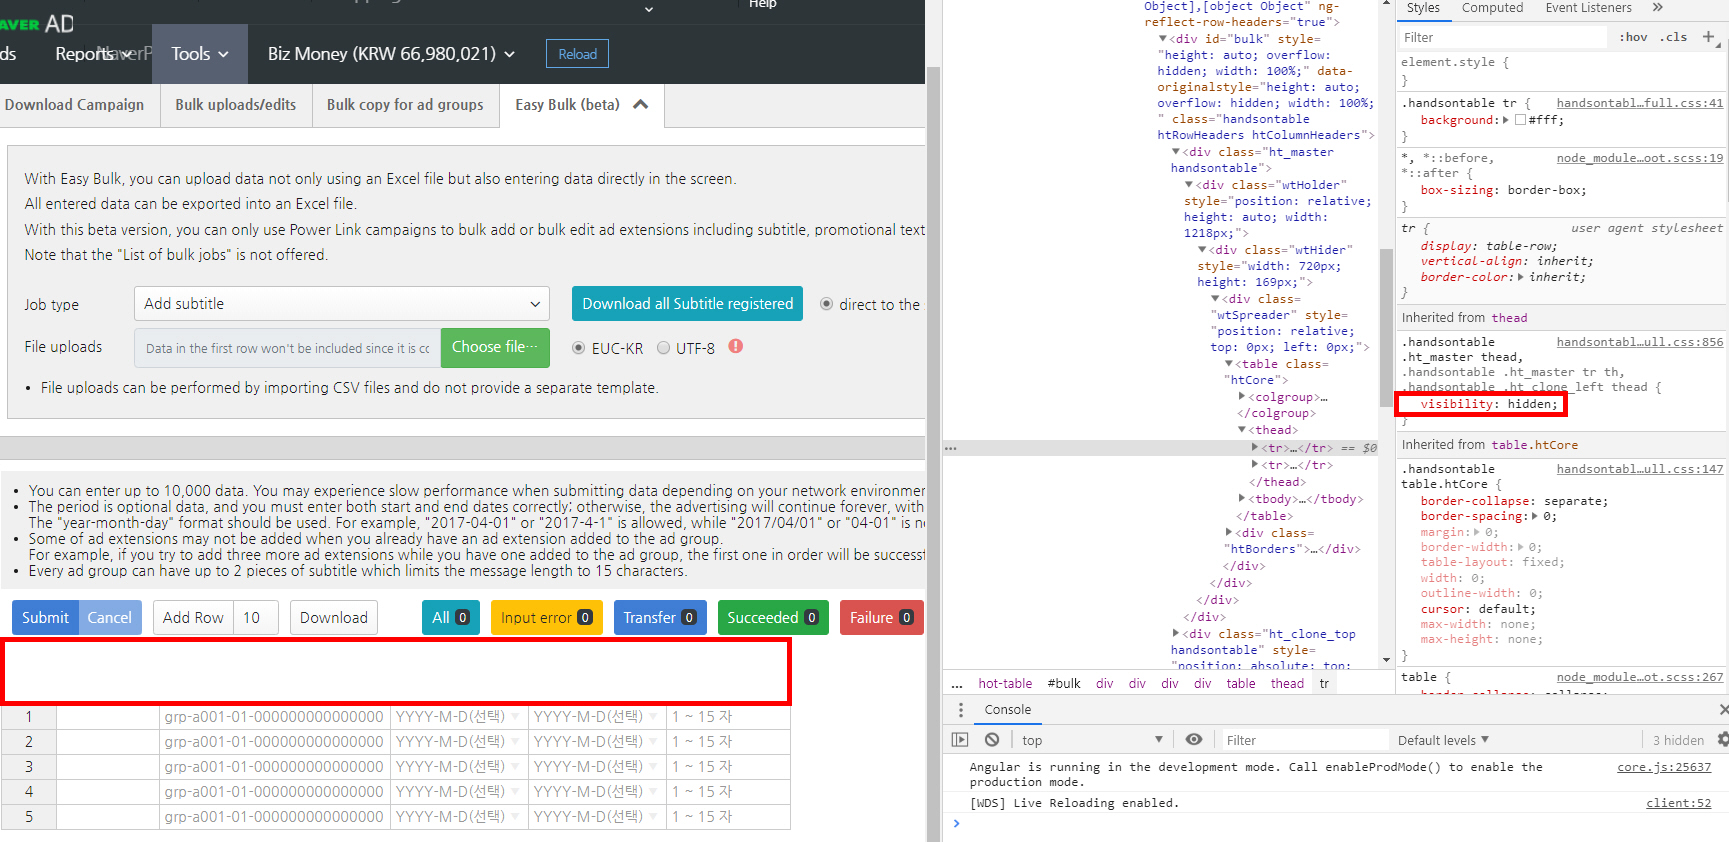Show more Styles pane tabs chevrons
The width and height of the screenshot is (1729, 842).
[1657, 8]
